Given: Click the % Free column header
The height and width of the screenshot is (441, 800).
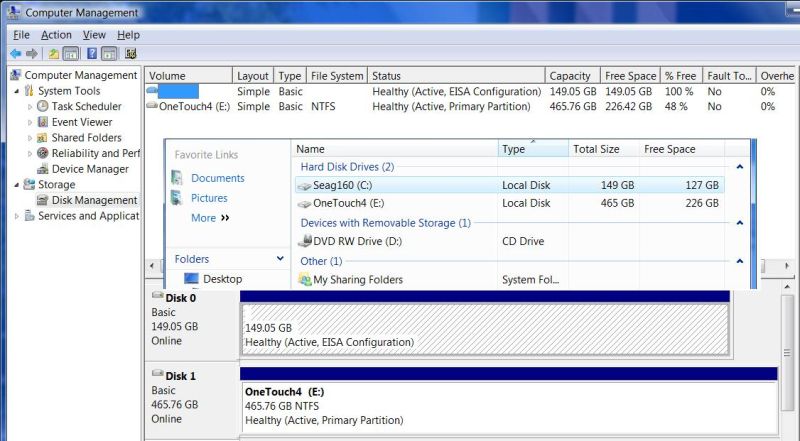Looking at the screenshot, I should coord(682,76).
